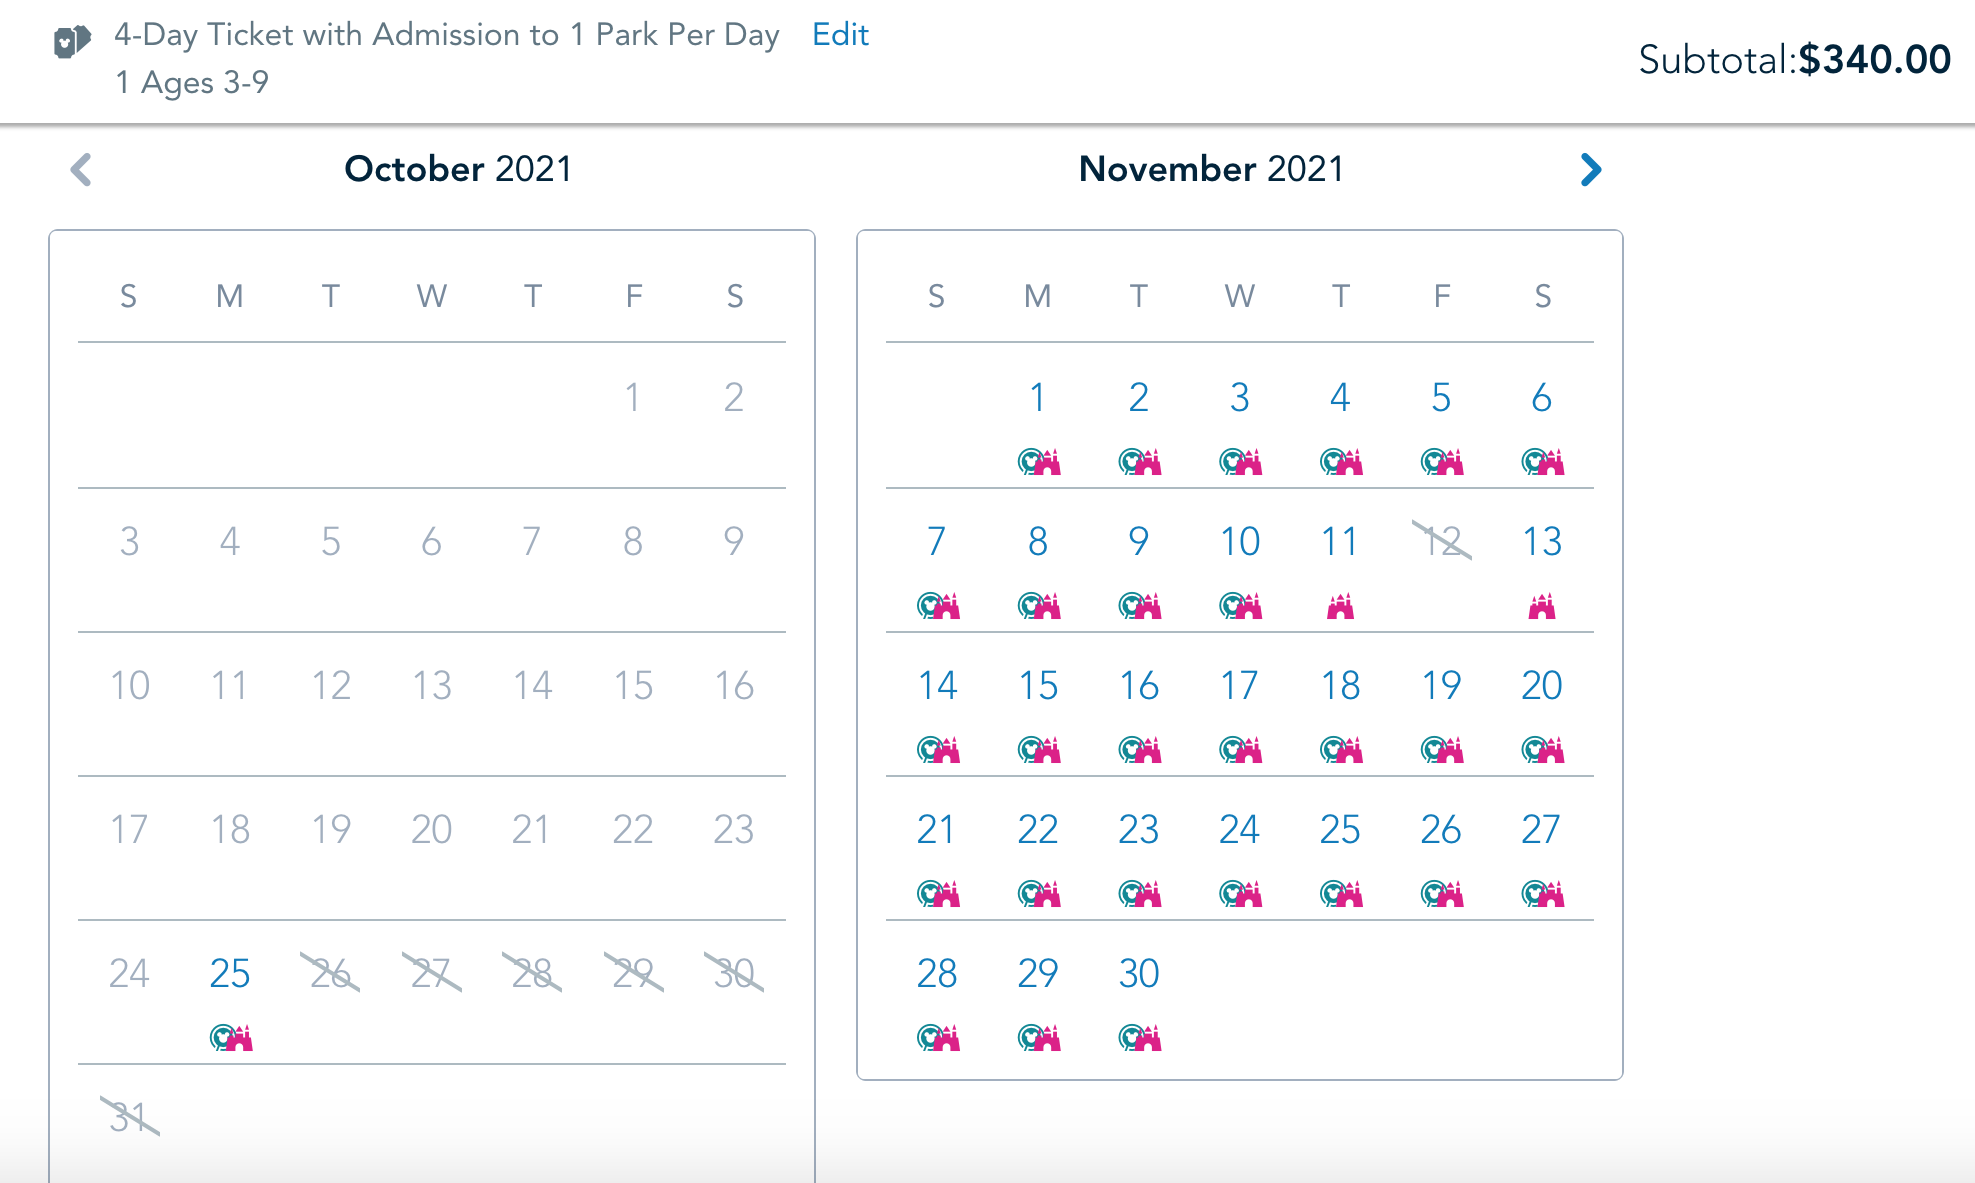The width and height of the screenshot is (1975, 1183).
Task: Click the park icons beneath November 1
Action: coord(1039,462)
